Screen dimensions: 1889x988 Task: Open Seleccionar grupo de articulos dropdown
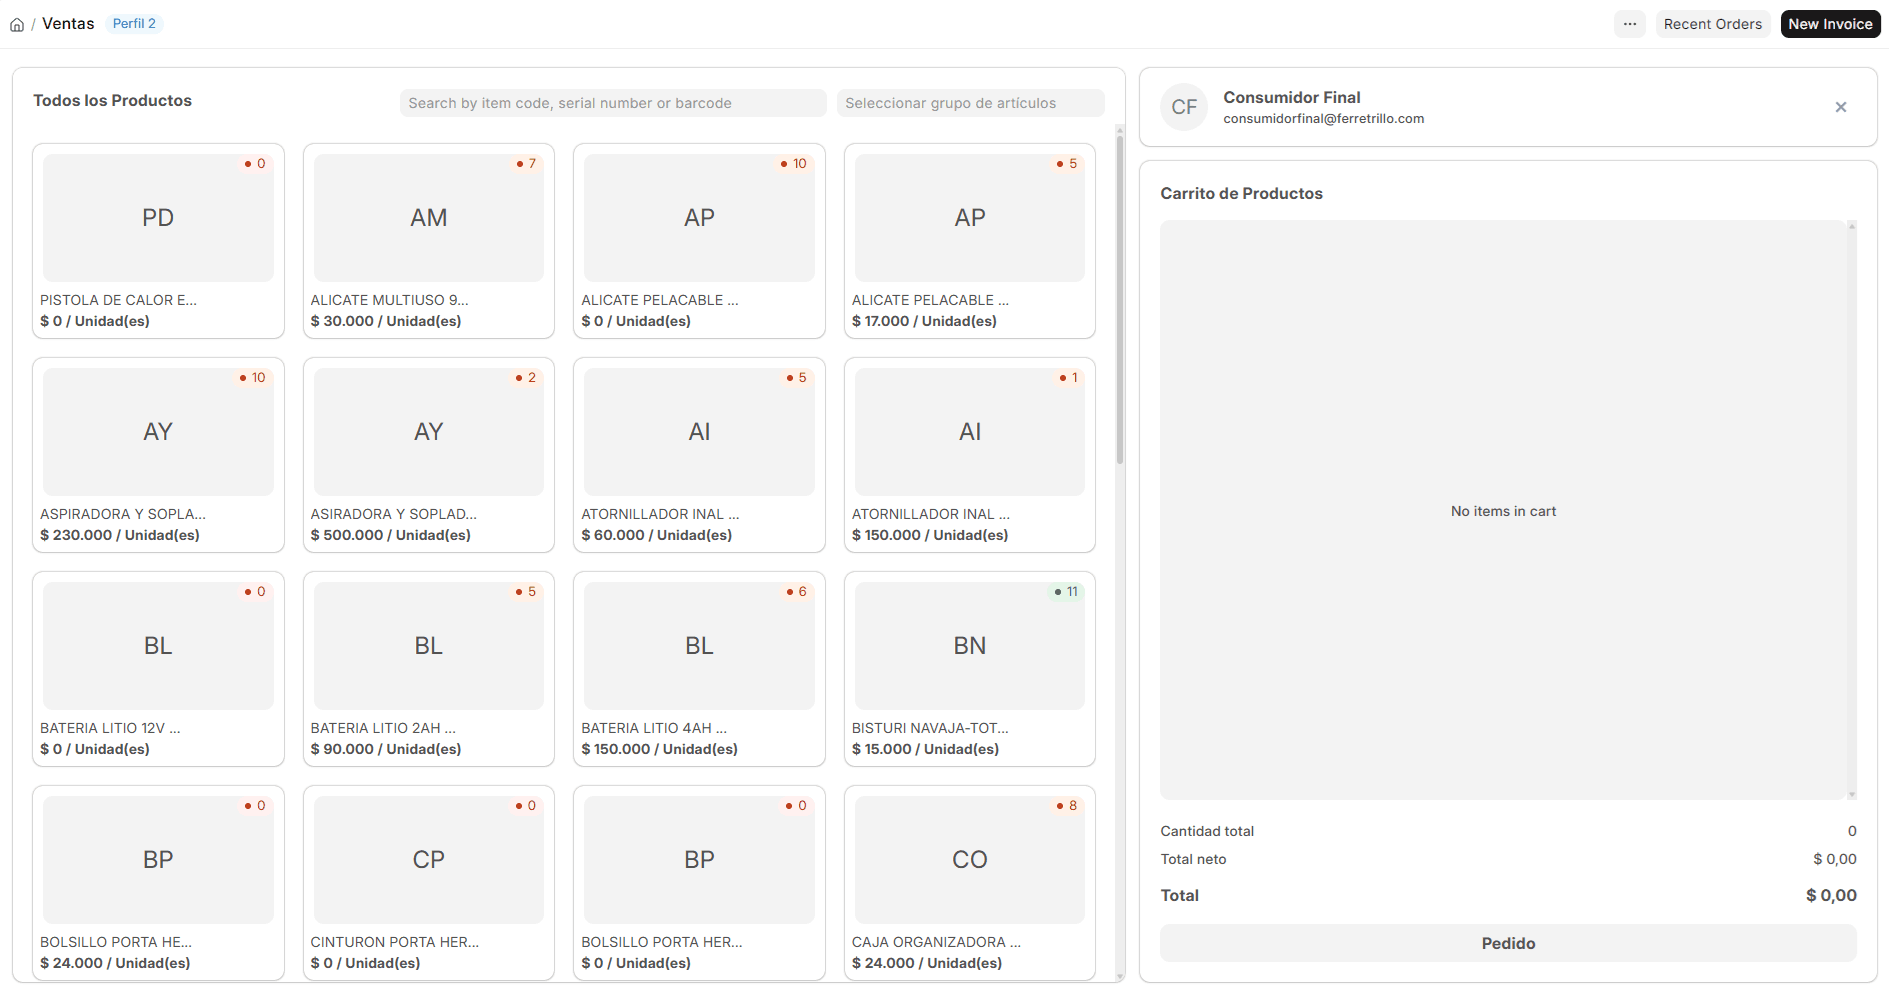(x=970, y=103)
